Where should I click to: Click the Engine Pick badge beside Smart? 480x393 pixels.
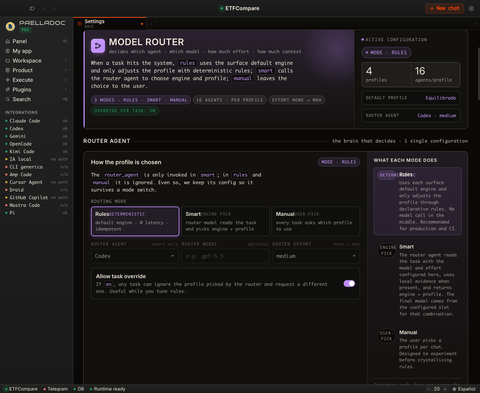387,250
